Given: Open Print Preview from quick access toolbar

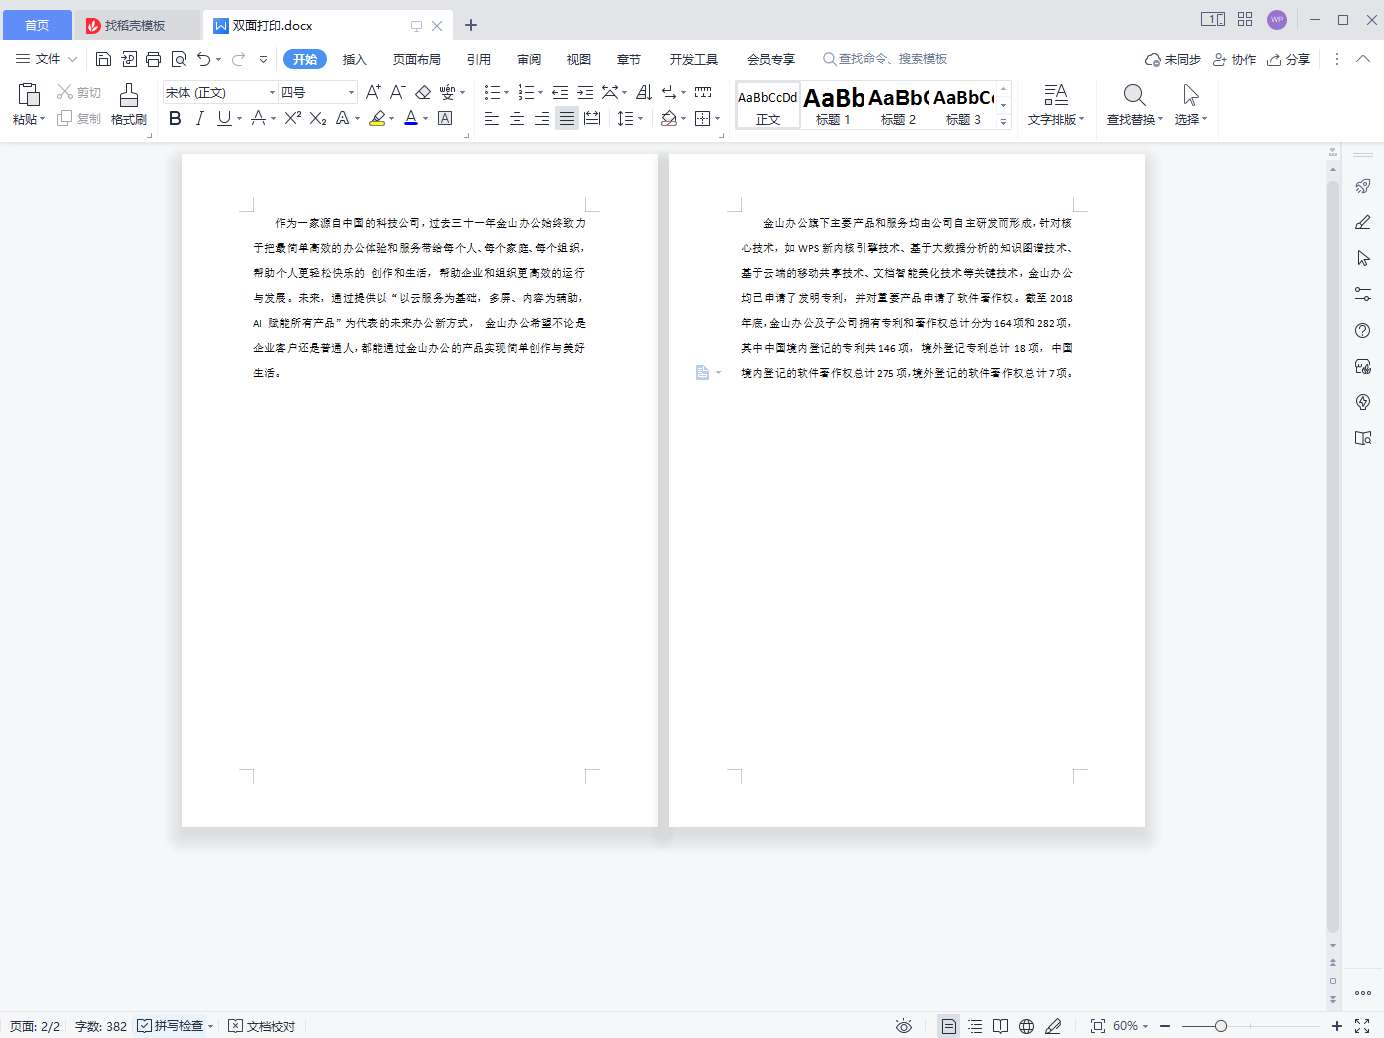Looking at the screenshot, I should coord(179,59).
